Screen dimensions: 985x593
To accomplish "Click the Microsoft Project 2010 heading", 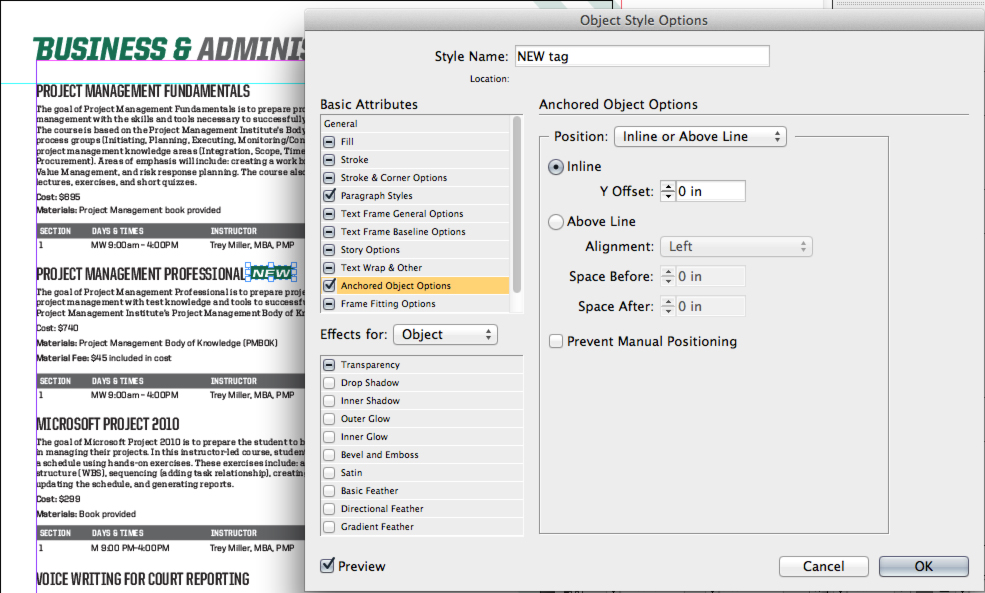I will click(x=108, y=424).
